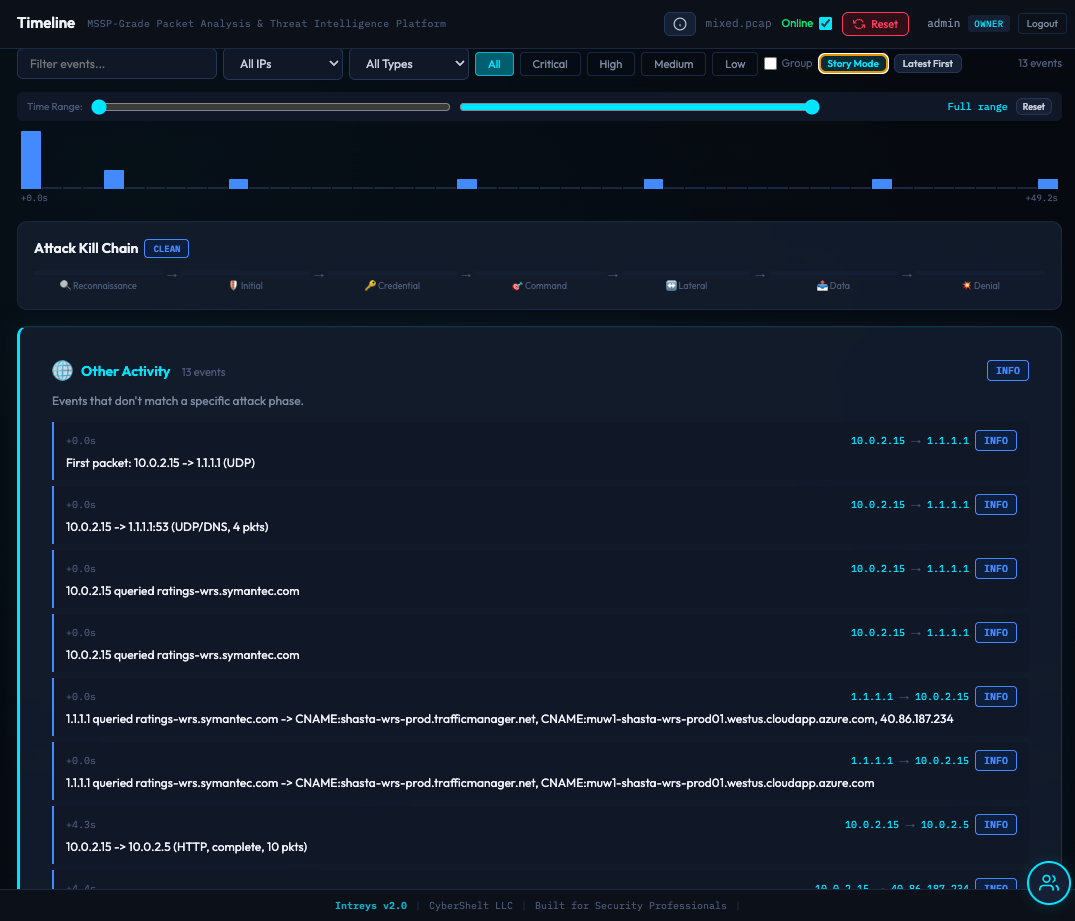
Task: Click the Reset button in the header
Action: click(x=875, y=23)
